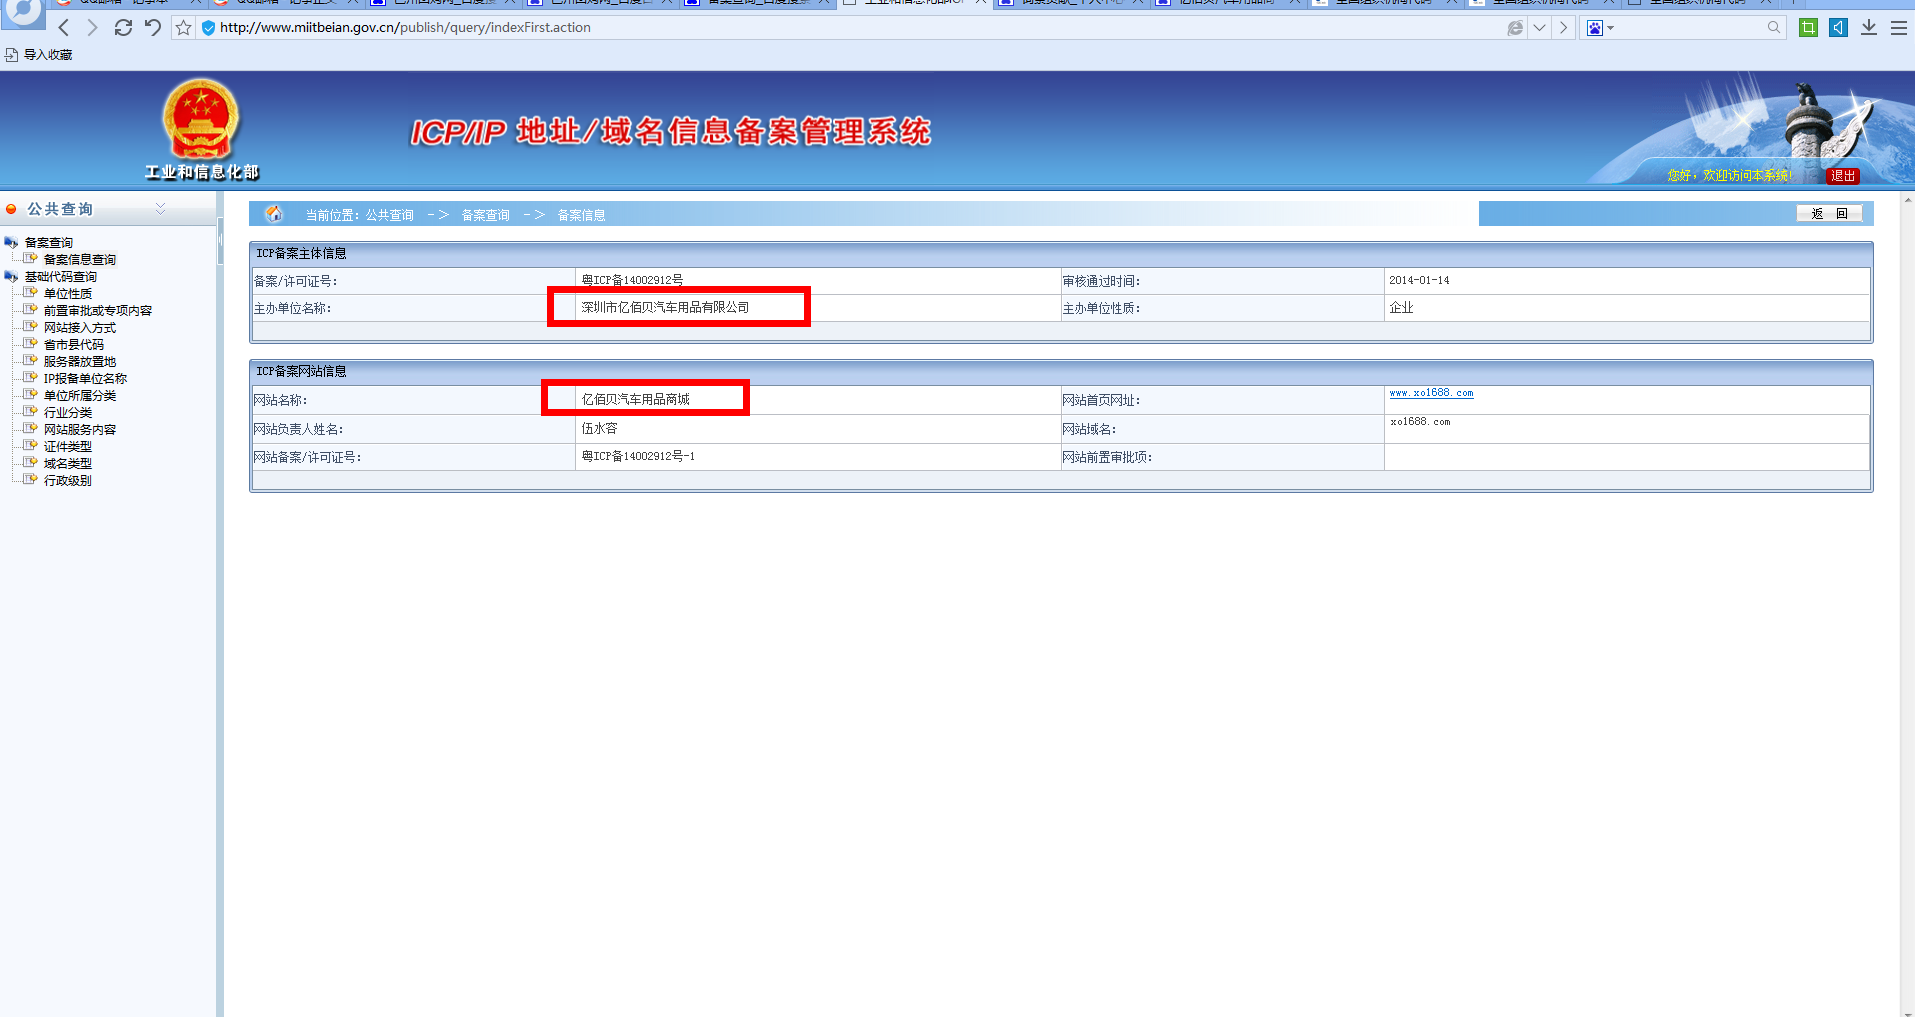
Task: Click the www.xo1688.com homepage link
Action: click(x=1431, y=393)
